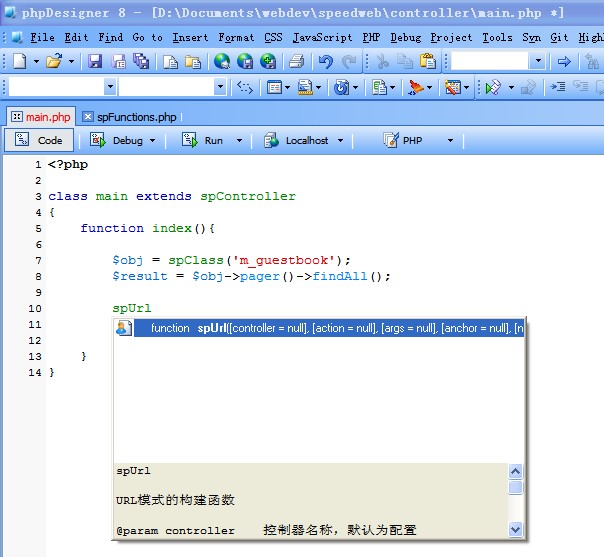Open the Localhost dropdown arrow
This screenshot has height=557, width=604.
pyautogui.click(x=341, y=141)
